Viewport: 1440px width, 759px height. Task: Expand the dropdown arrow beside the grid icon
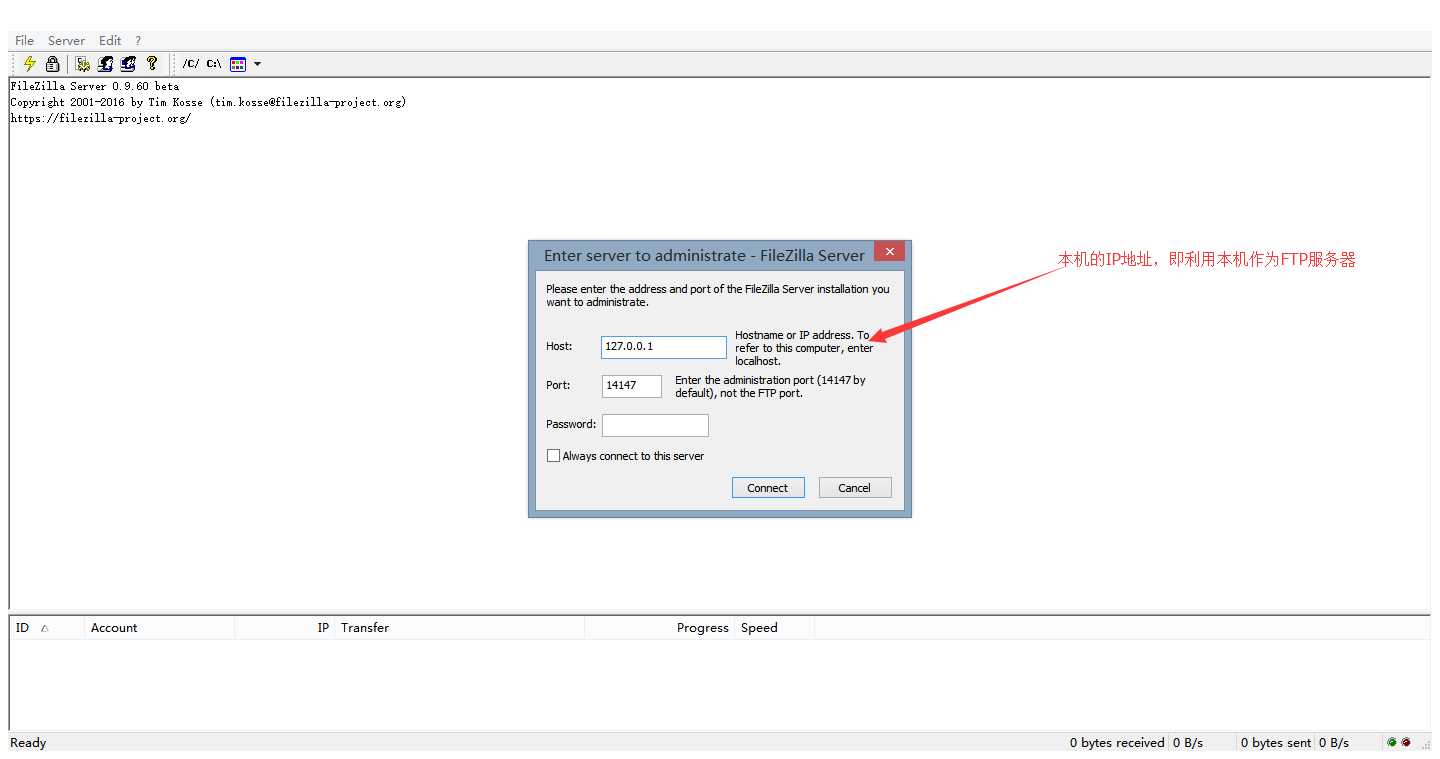point(257,64)
